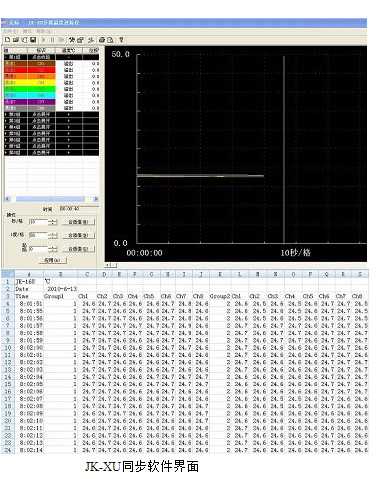Screen dimensions: 386x479
Task: Expand the last group row in channel list
Action: pos(51,153)
